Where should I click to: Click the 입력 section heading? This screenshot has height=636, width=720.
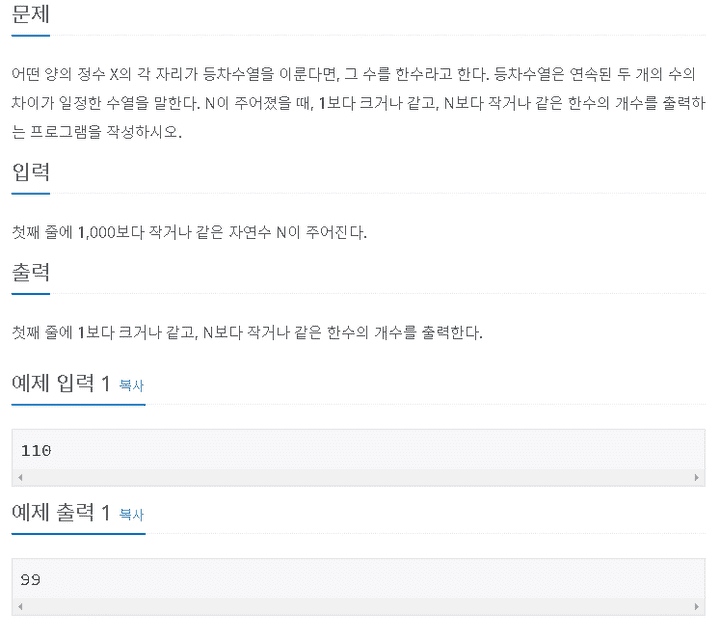click(x=30, y=172)
